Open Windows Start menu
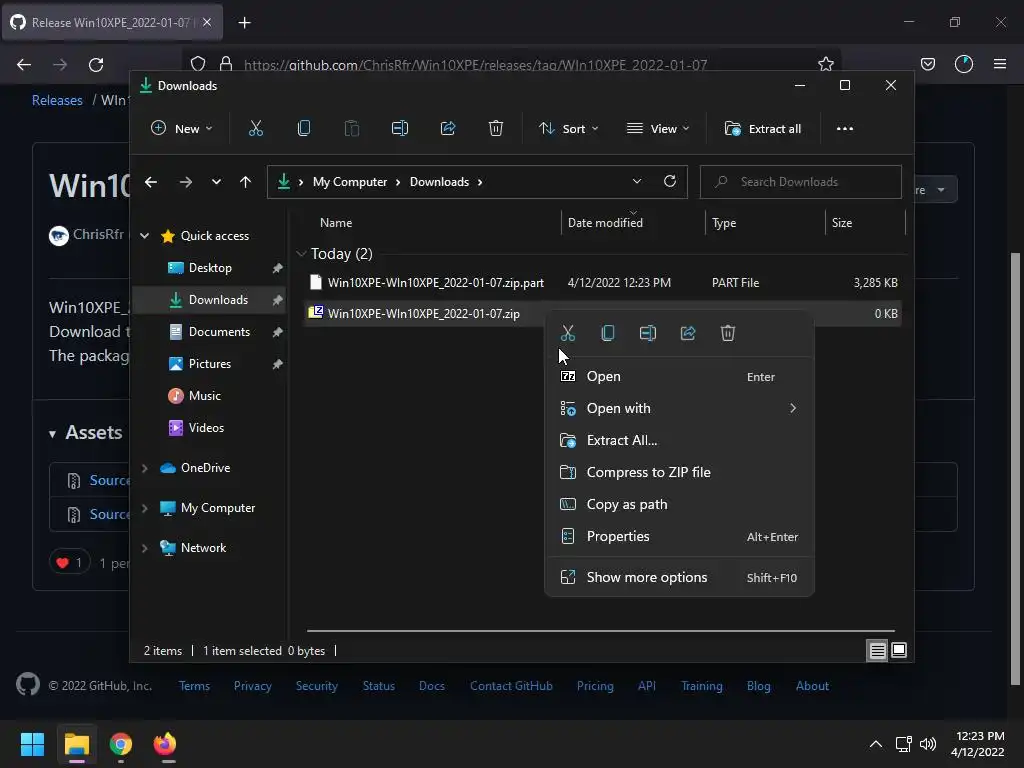This screenshot has width=1024, height=768. click(32, 744)
